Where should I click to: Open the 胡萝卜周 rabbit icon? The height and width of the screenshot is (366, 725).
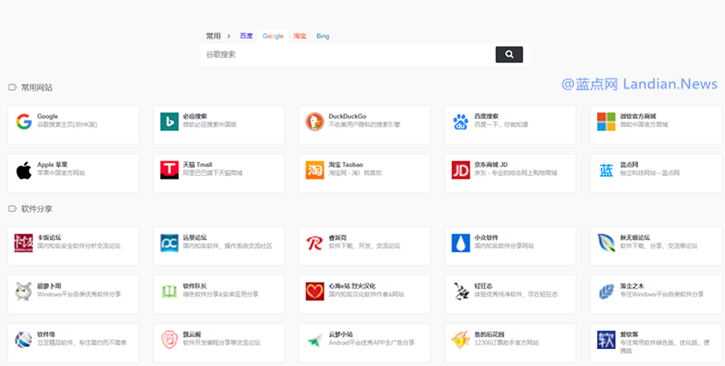pyautogui.click(x=23, y=292)
